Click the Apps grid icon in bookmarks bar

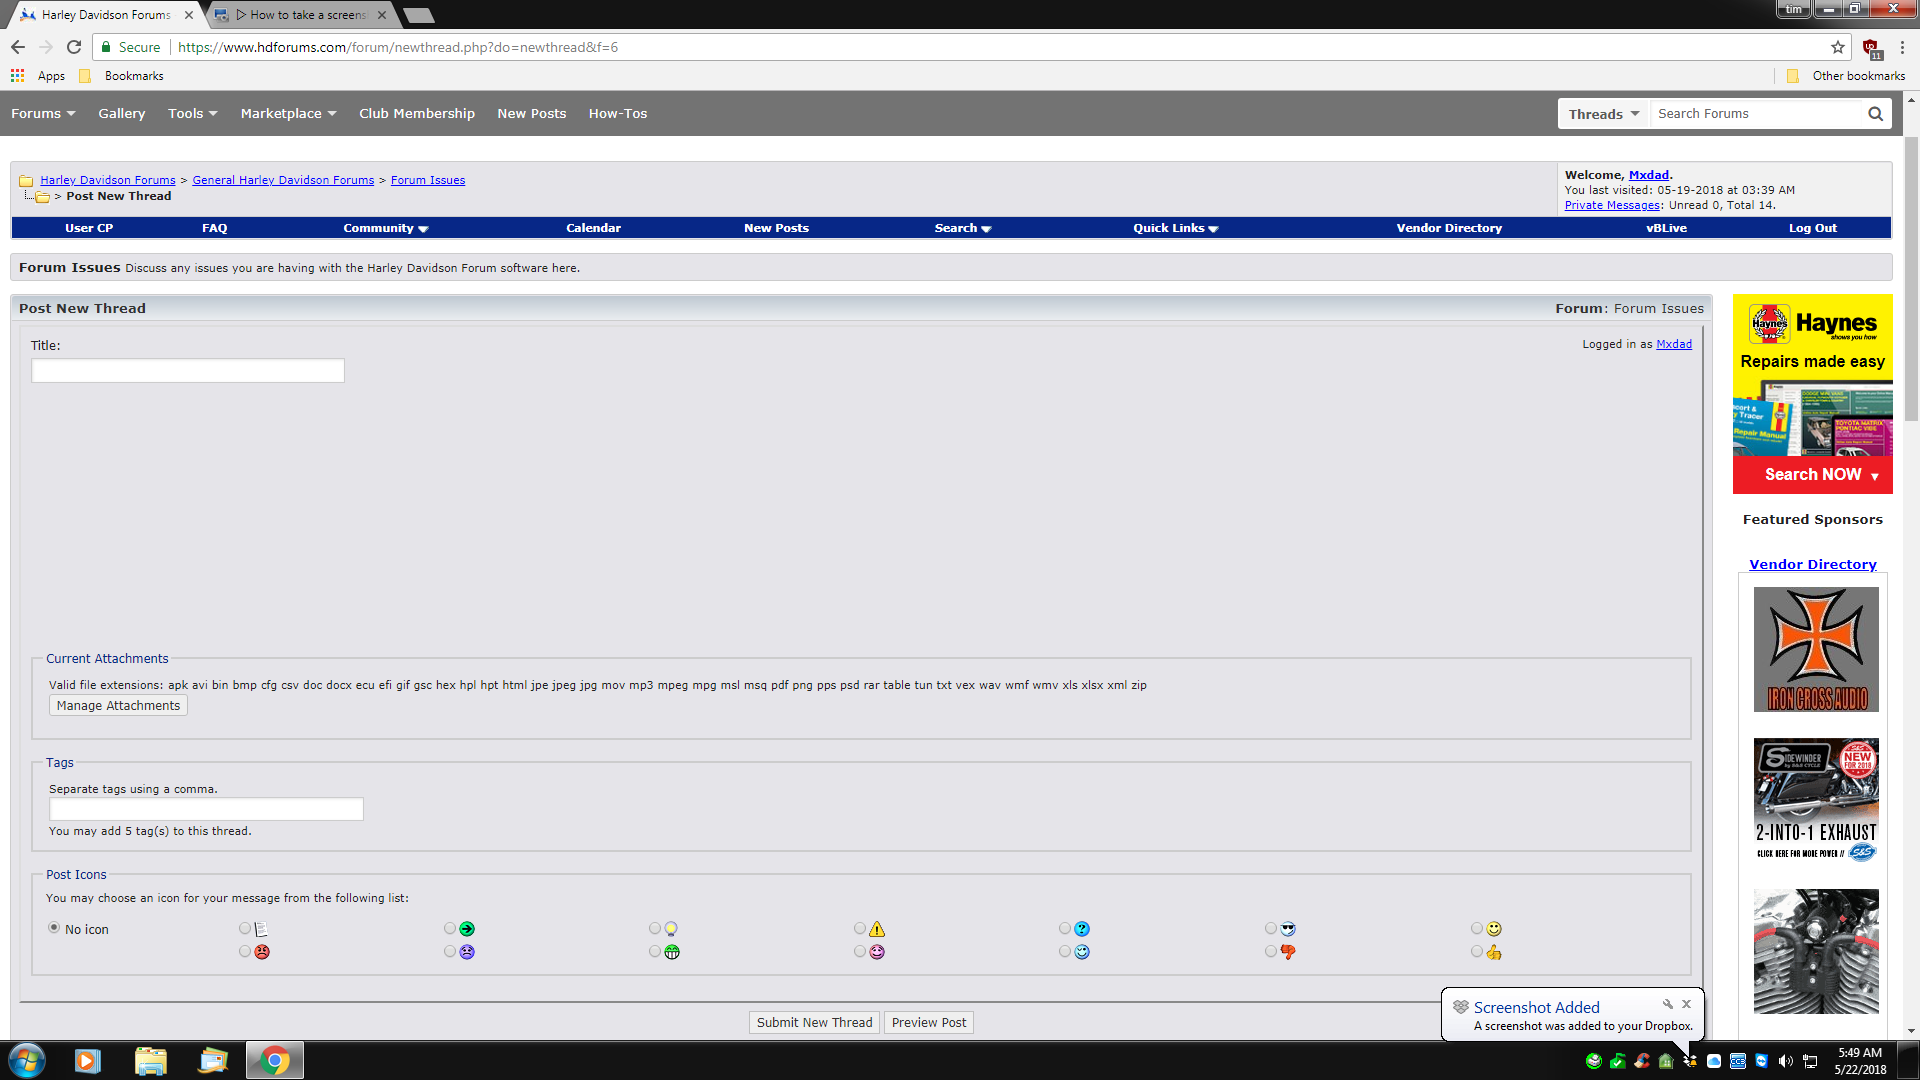coord(17,76)
